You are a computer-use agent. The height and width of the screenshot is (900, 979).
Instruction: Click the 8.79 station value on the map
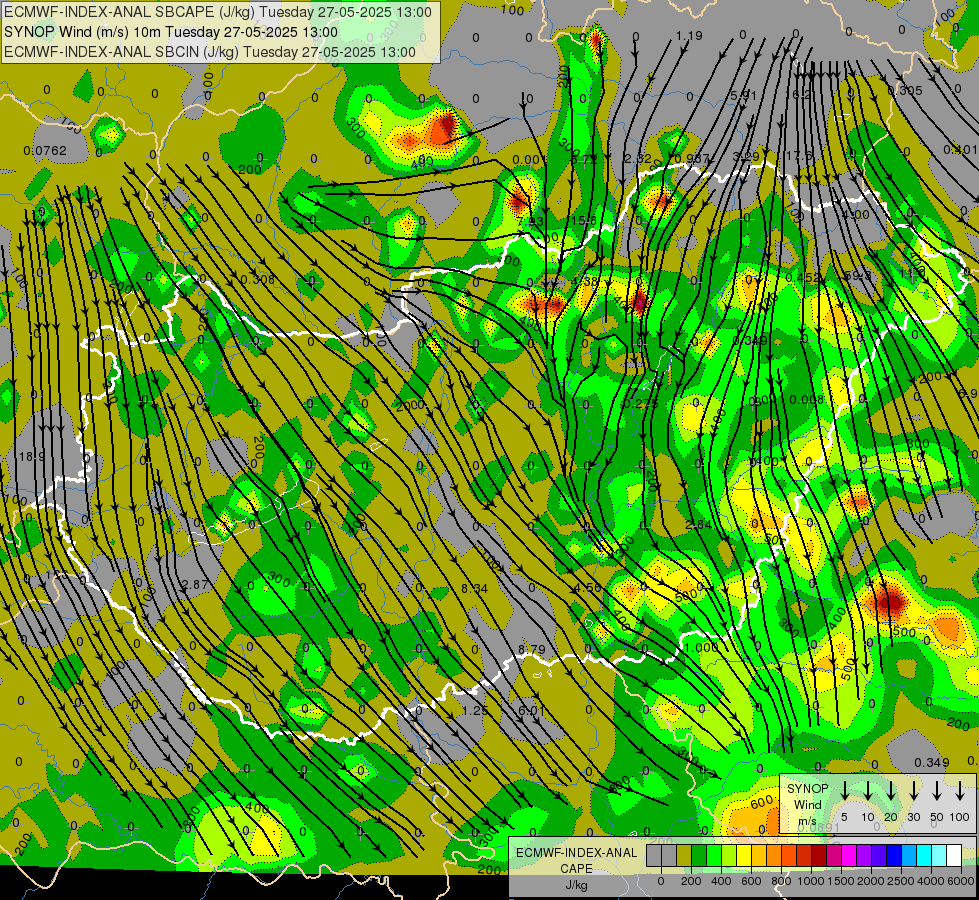click(x=531, y=650)
